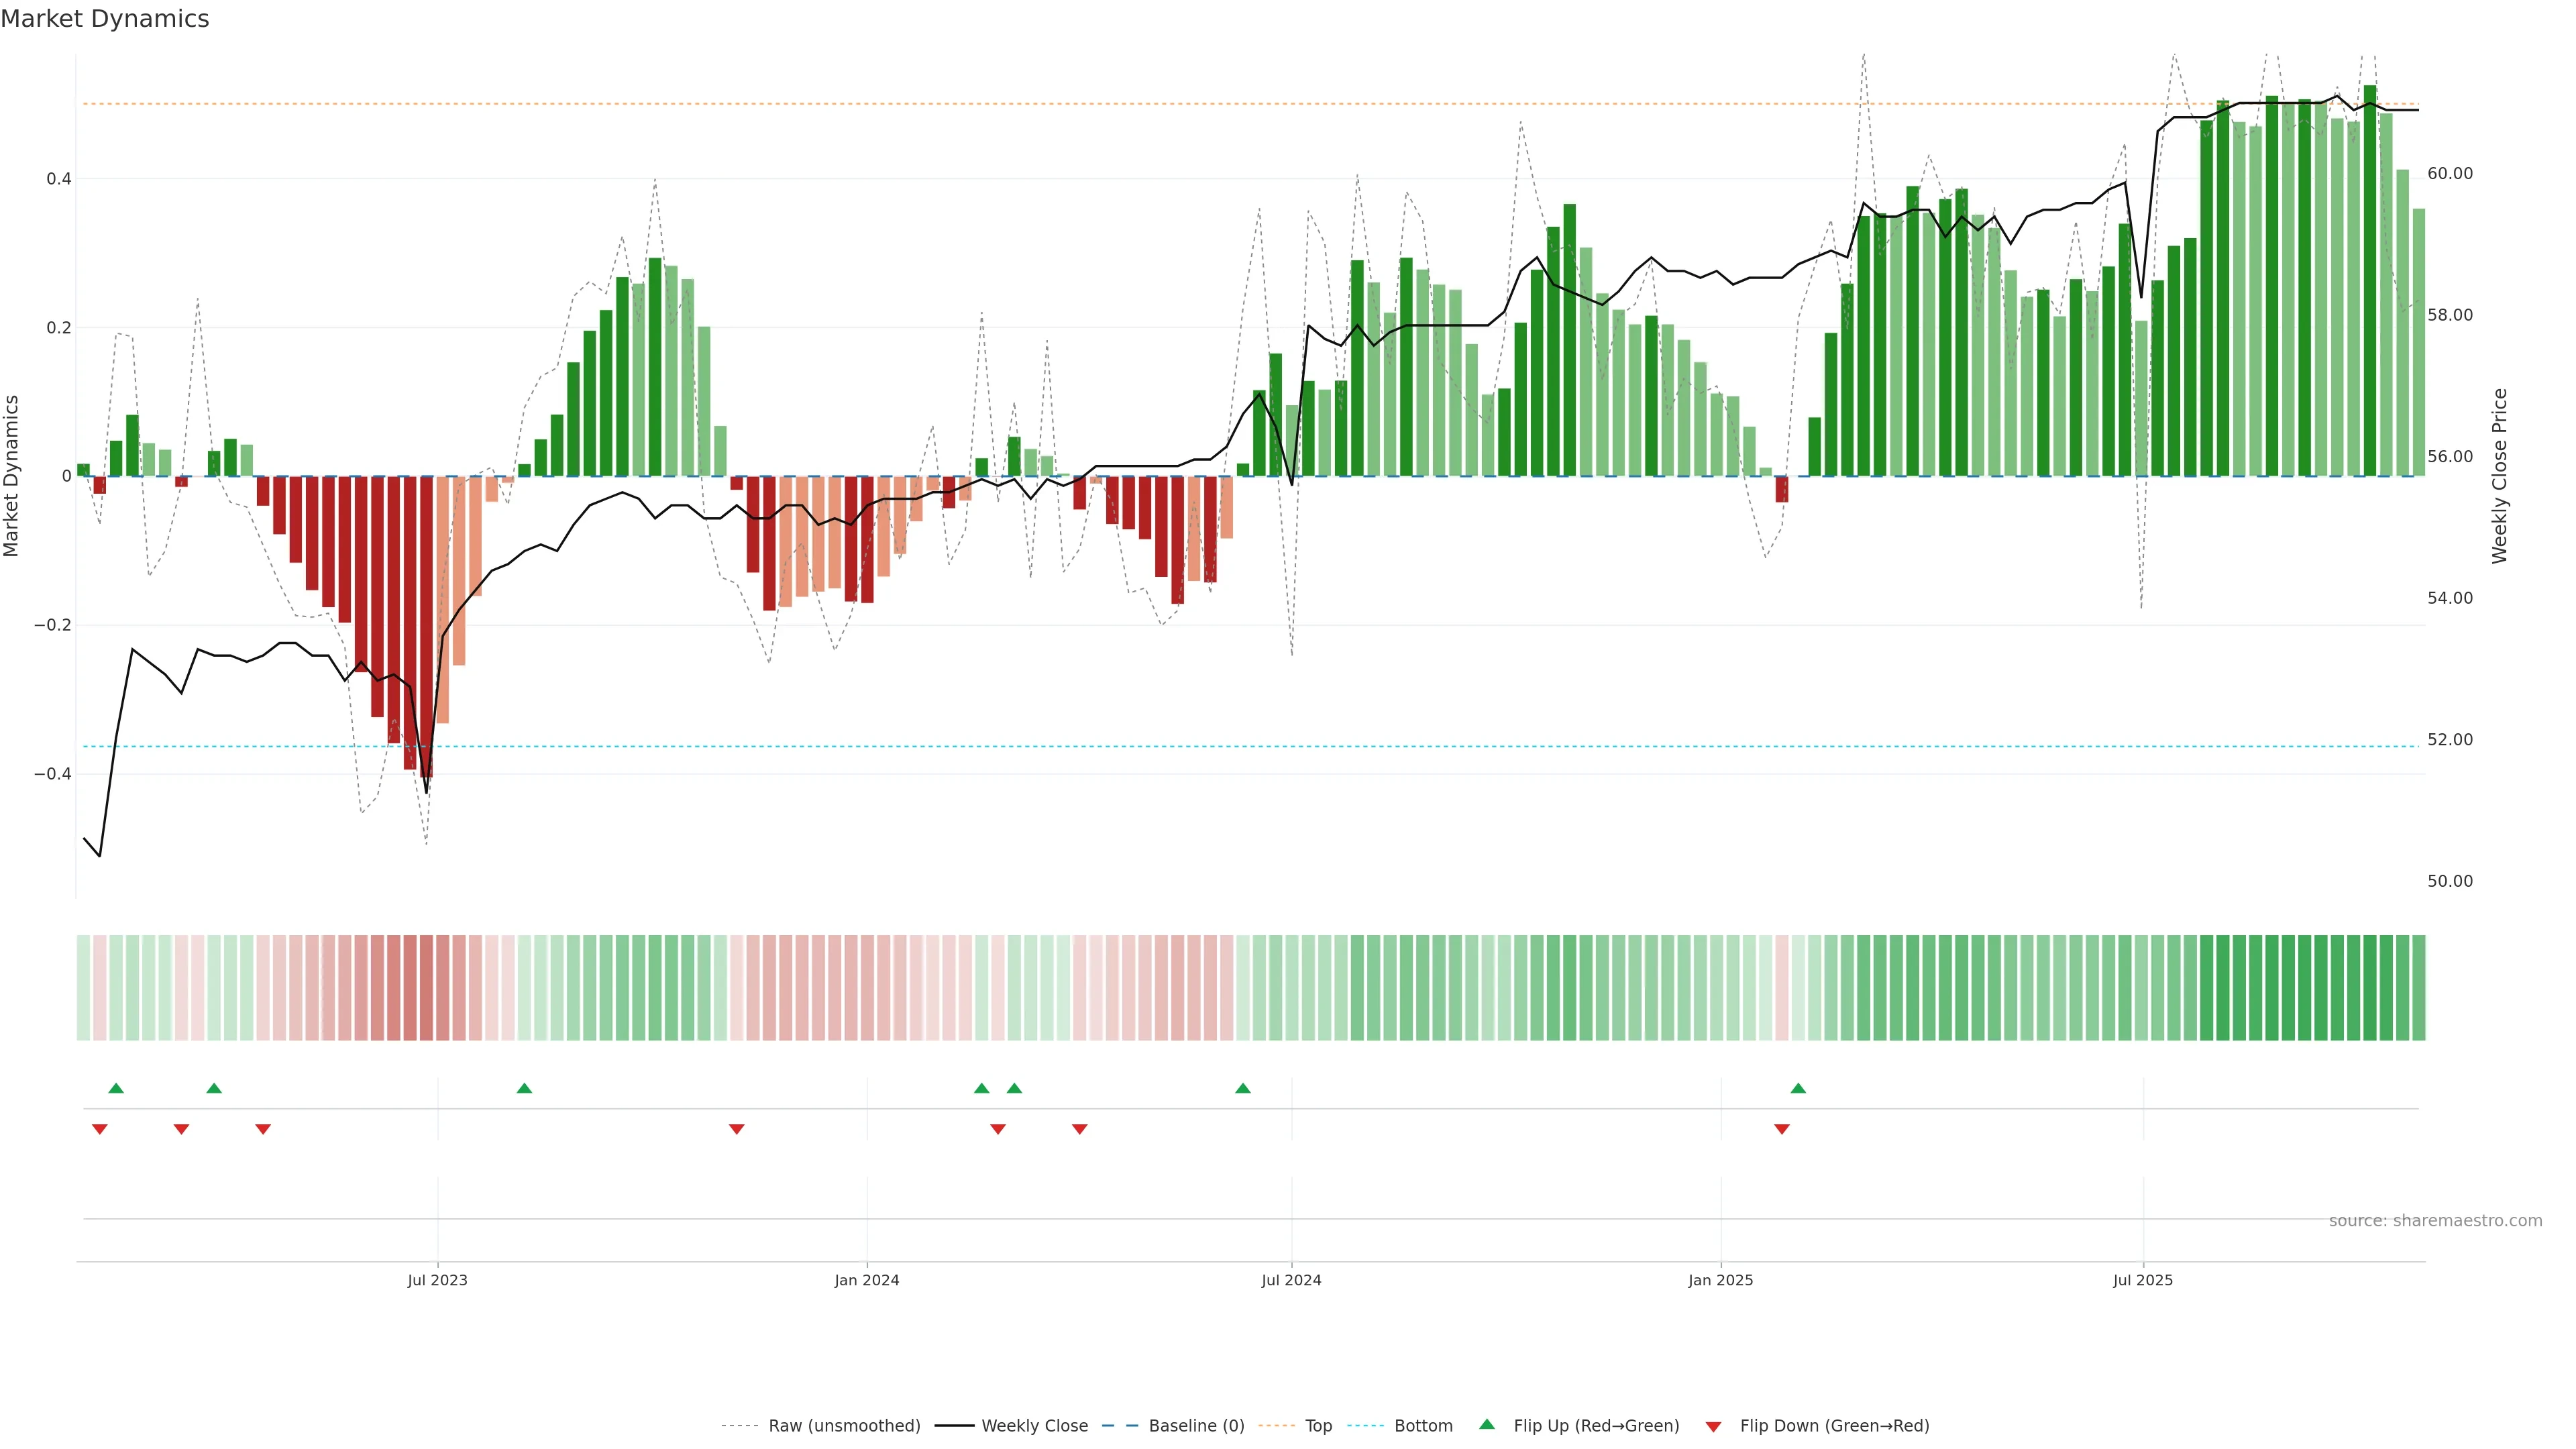This screenshot has height=1449, width=2576.
Task: Click the leftmost red flip-down triangle marker
Action: pos(99,1129)
